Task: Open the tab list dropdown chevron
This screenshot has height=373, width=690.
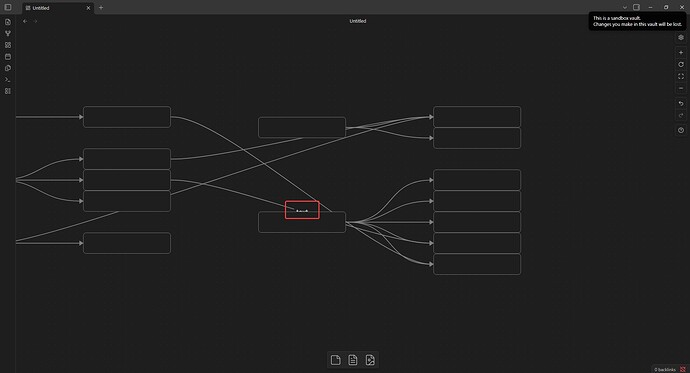Action: [624, 7]
